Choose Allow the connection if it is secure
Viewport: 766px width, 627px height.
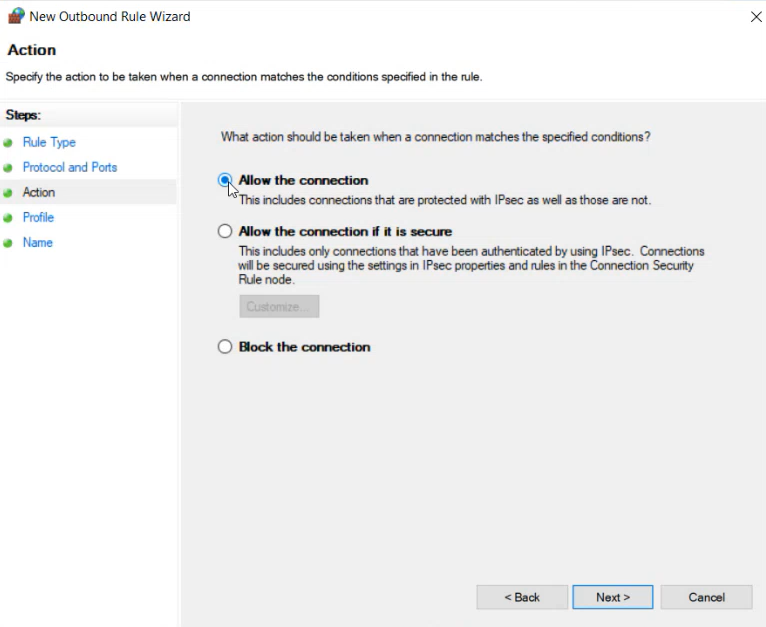225,231
